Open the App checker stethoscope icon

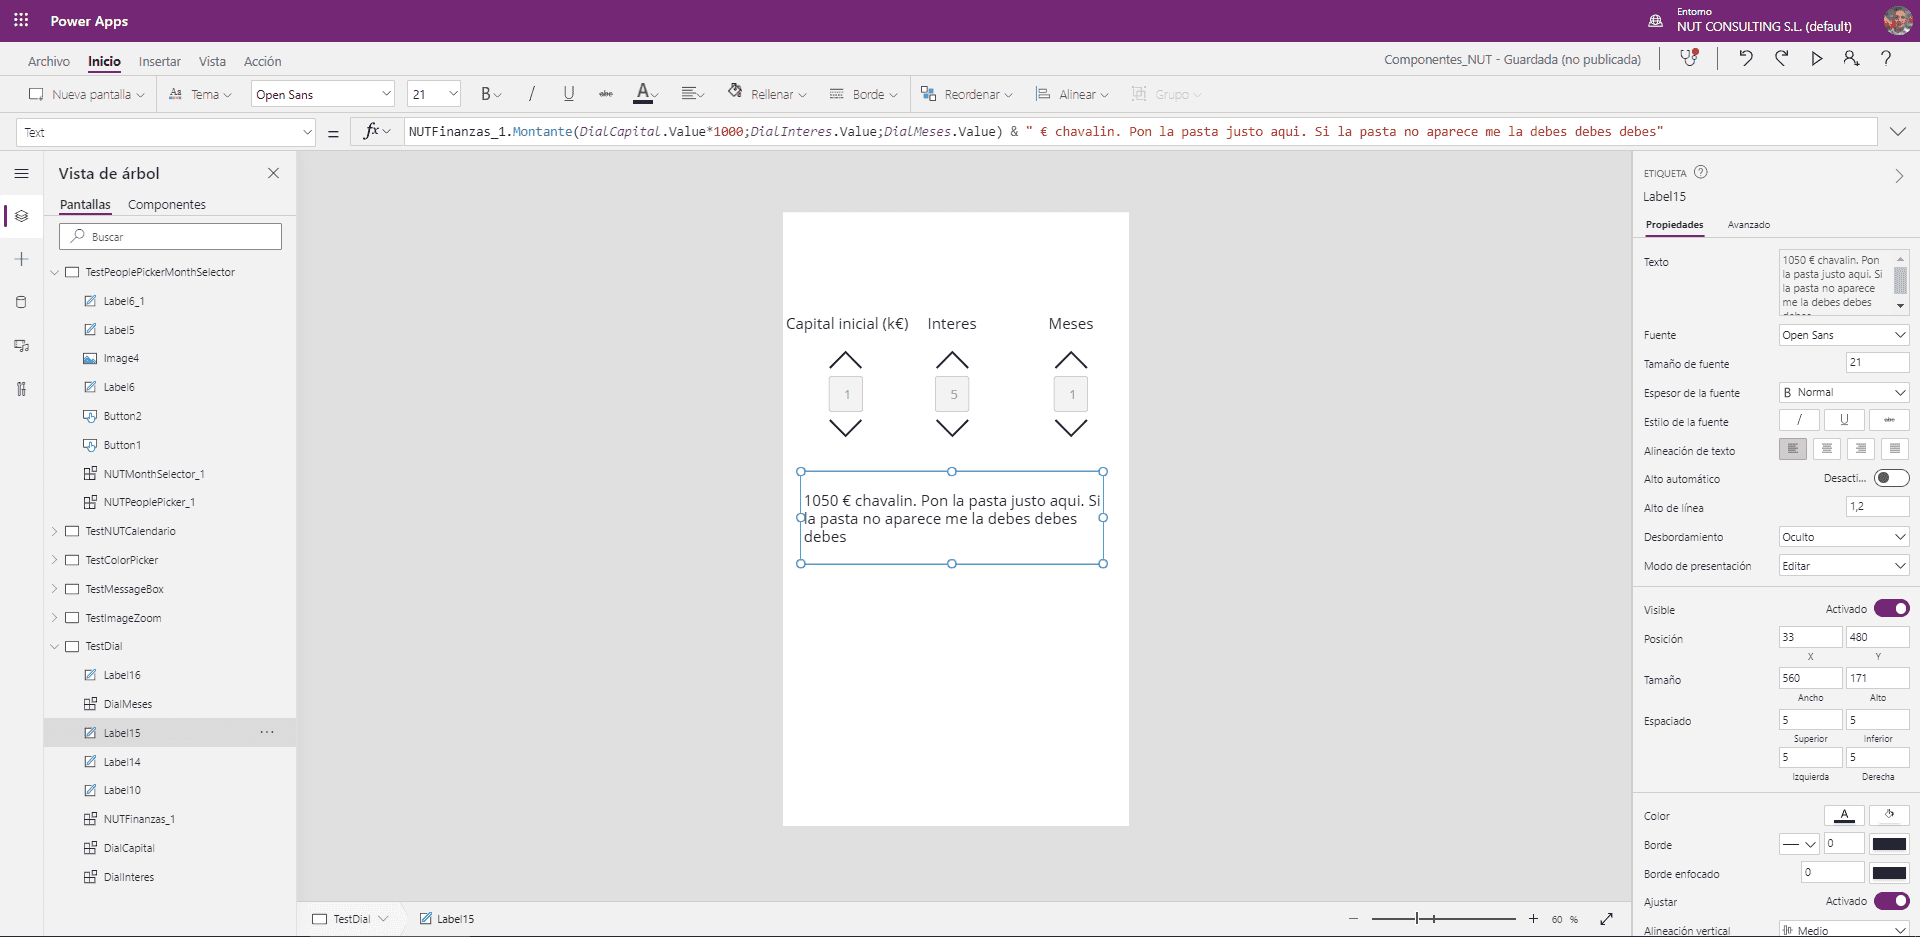[x=1689, y=58]
